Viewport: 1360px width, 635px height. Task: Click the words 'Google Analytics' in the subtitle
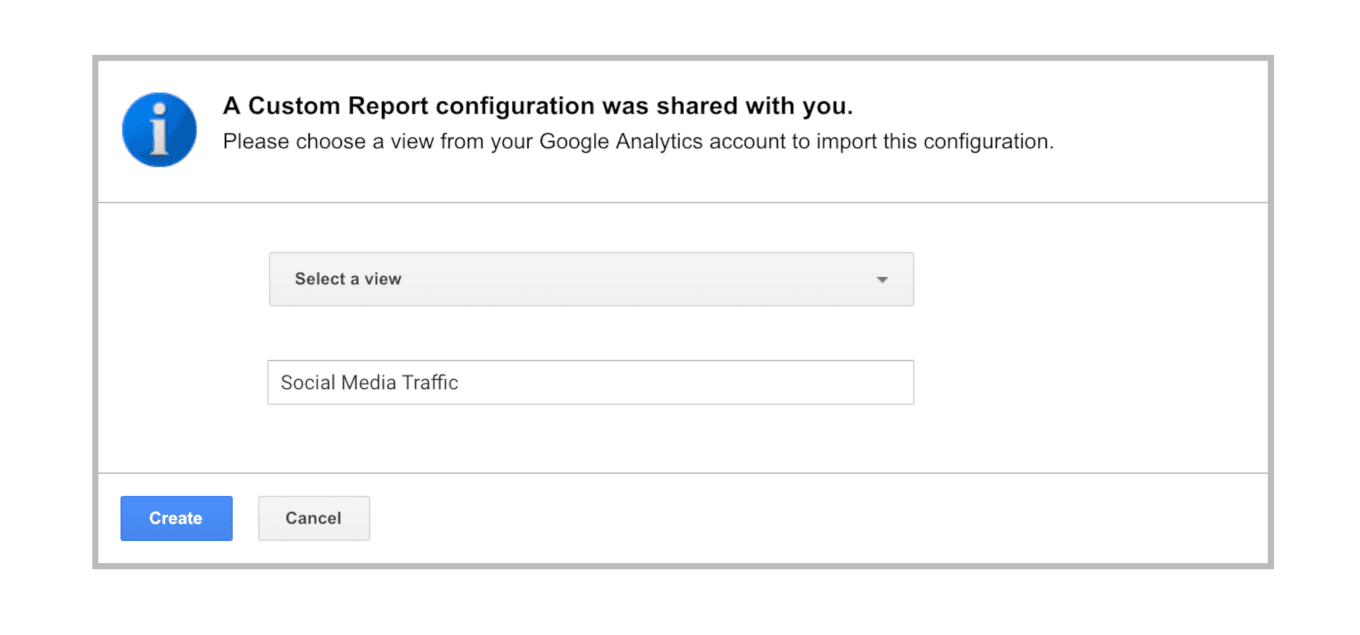click(x=621, y=142)
